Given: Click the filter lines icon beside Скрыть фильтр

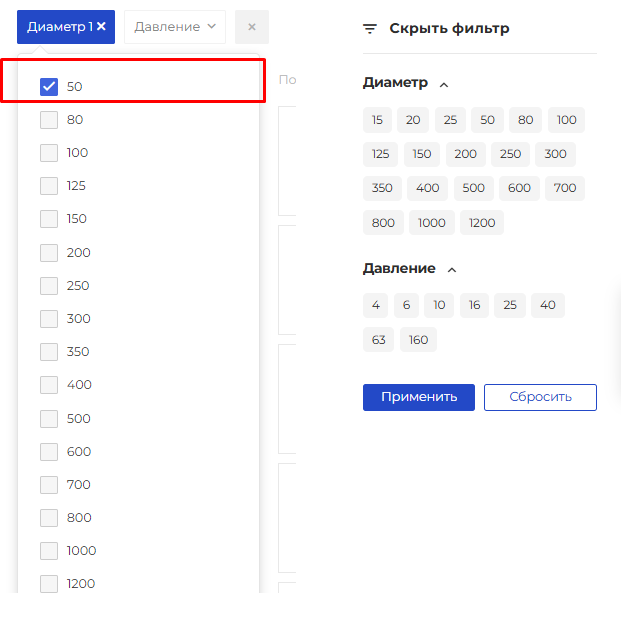Looking at the screenshot, I should 370,29.
